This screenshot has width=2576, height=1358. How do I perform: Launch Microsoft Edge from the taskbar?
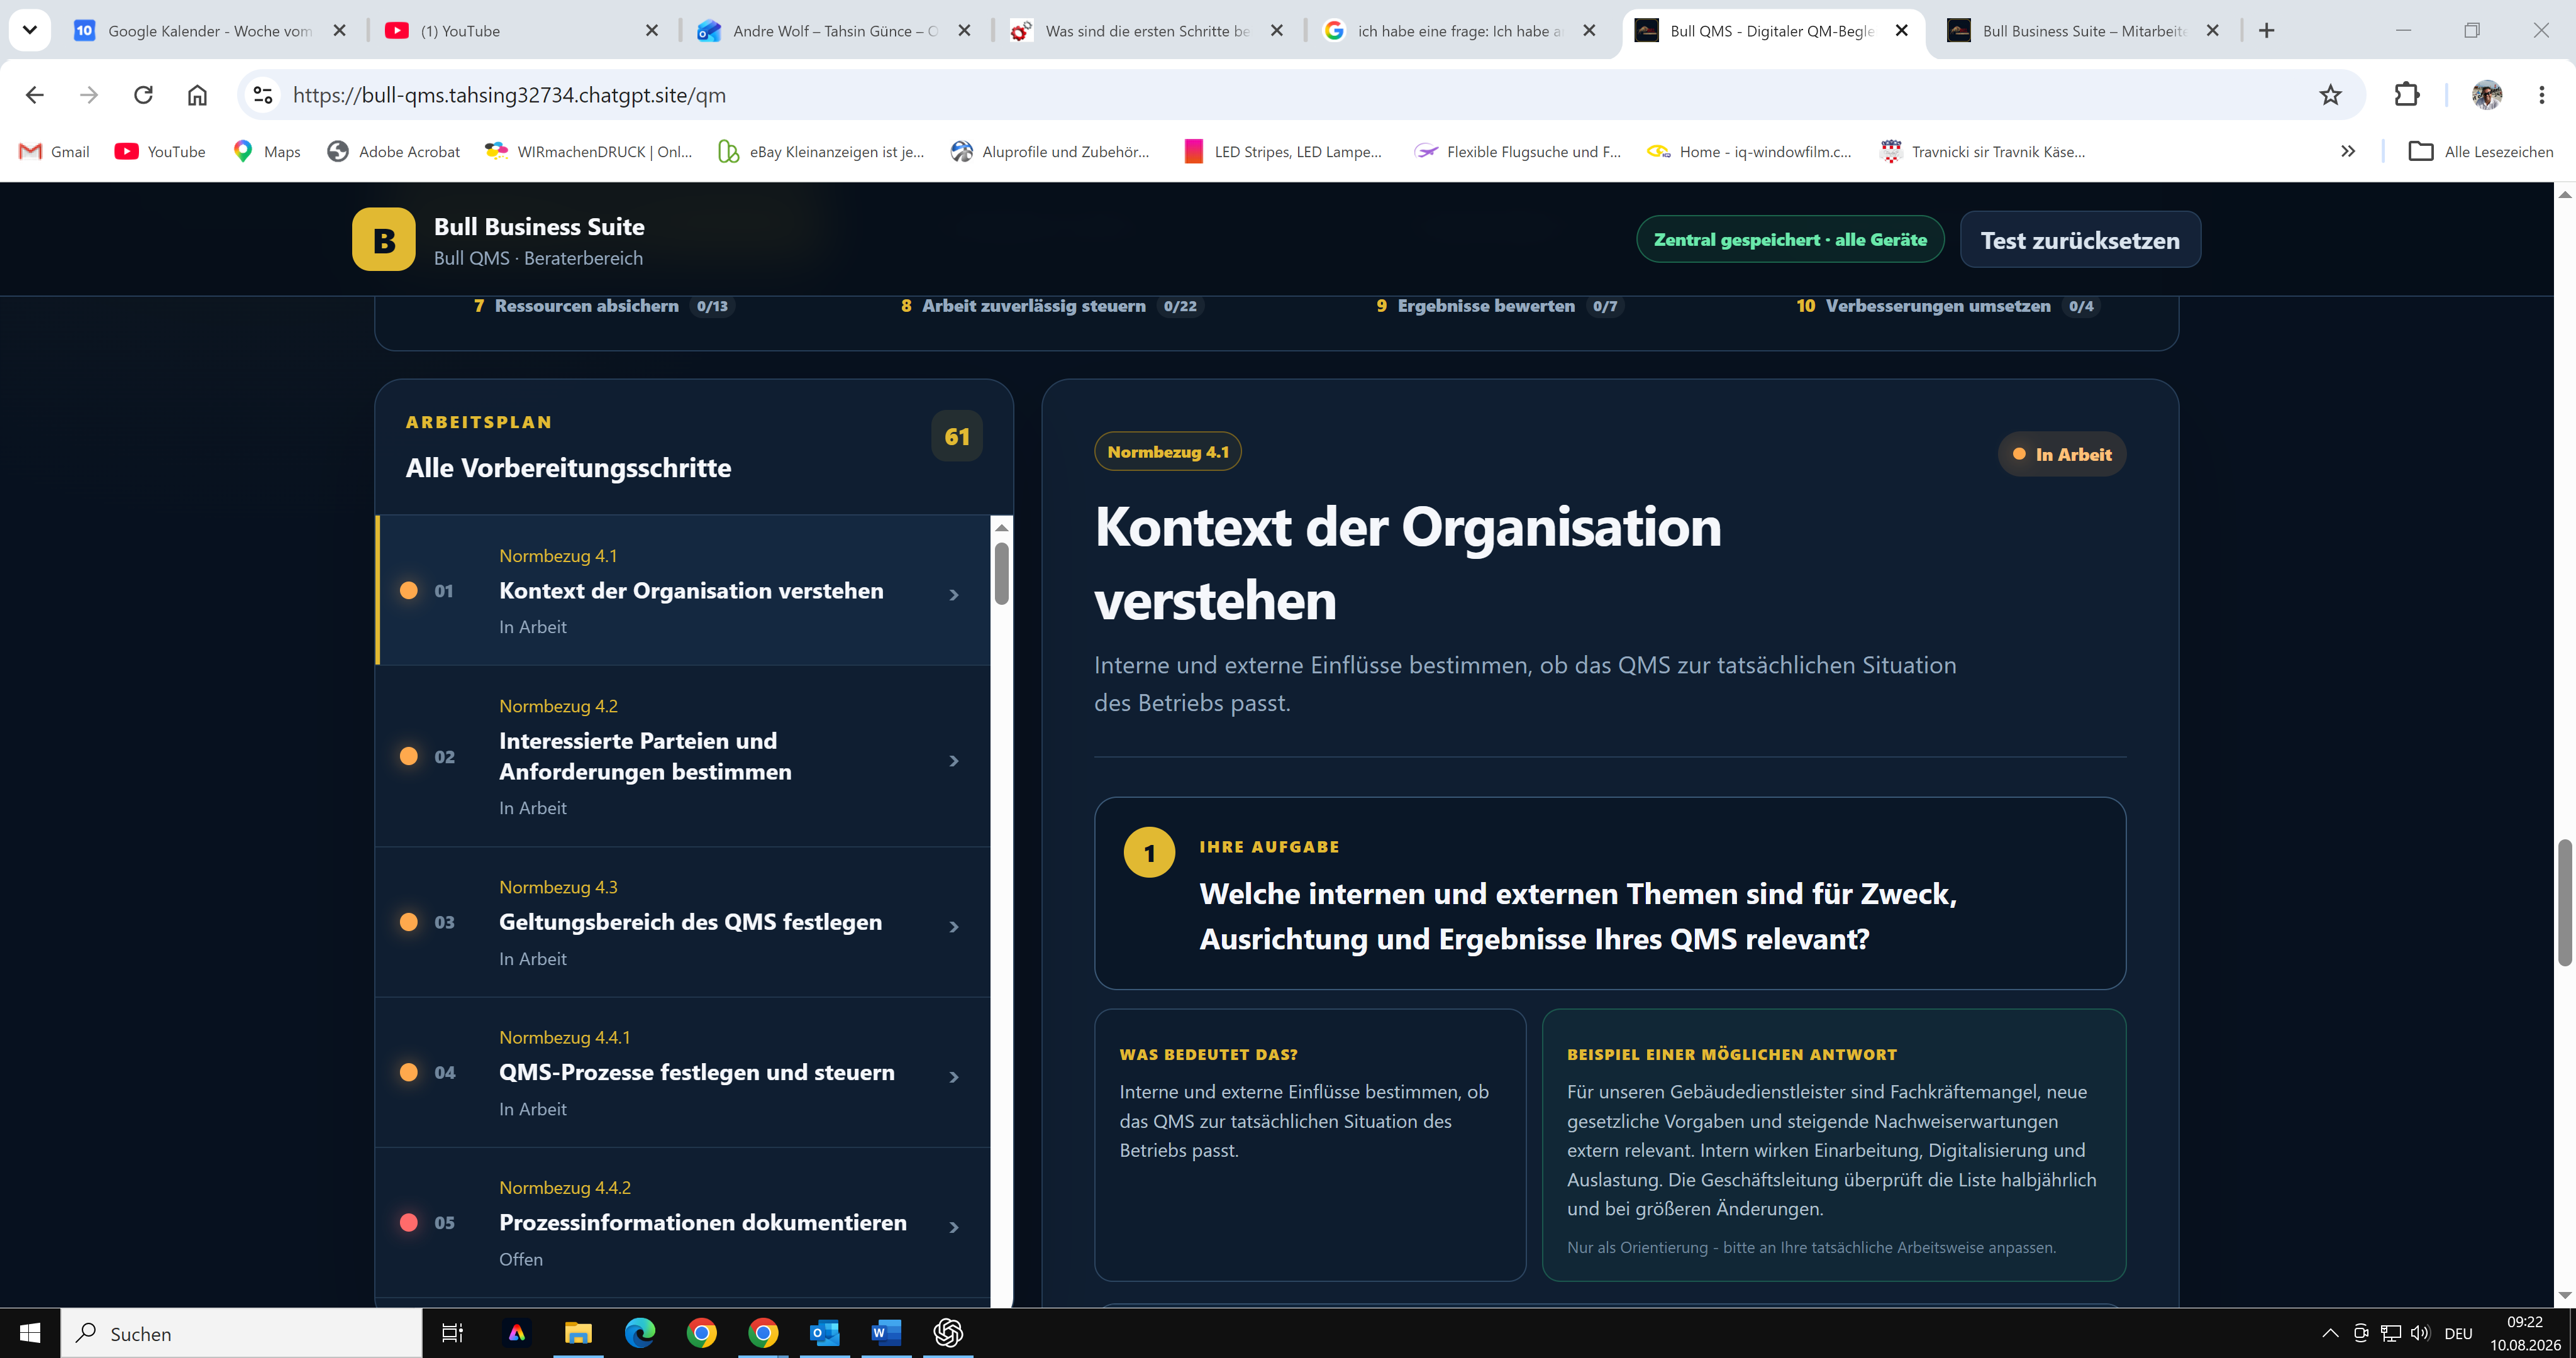[640, 1333]
